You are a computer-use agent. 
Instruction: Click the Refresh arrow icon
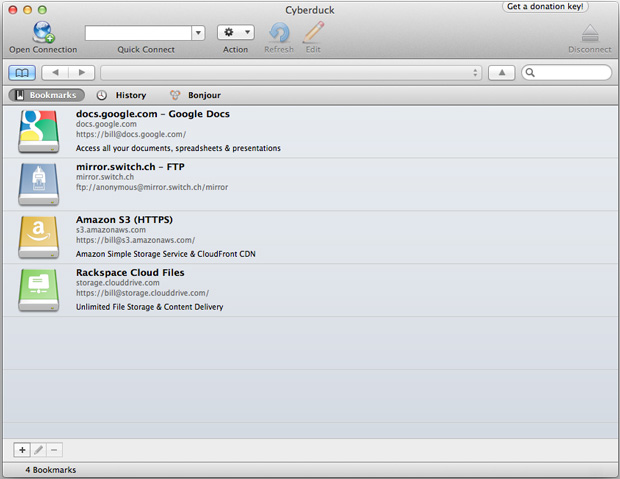pos(279,32)
